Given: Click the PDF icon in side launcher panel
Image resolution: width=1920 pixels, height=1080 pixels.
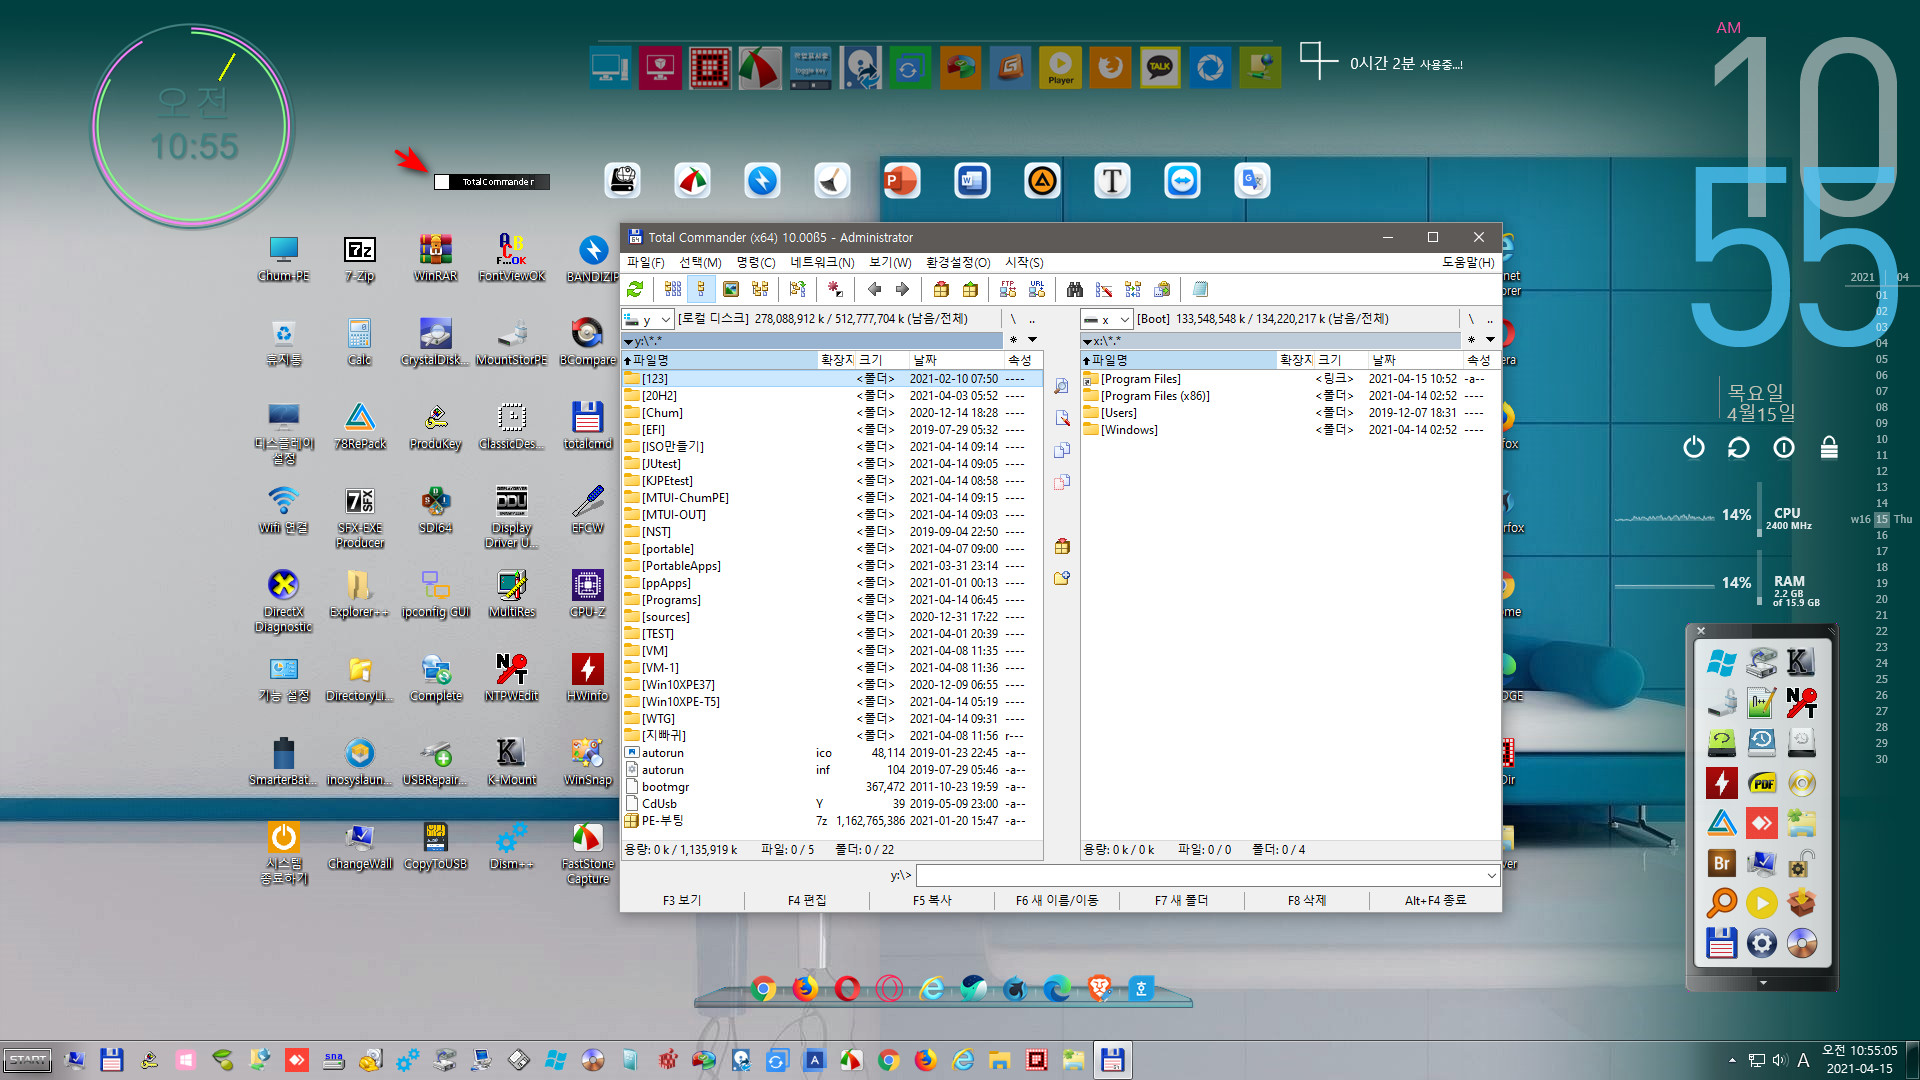Looking at the screenshot, I should (1761, 783).
